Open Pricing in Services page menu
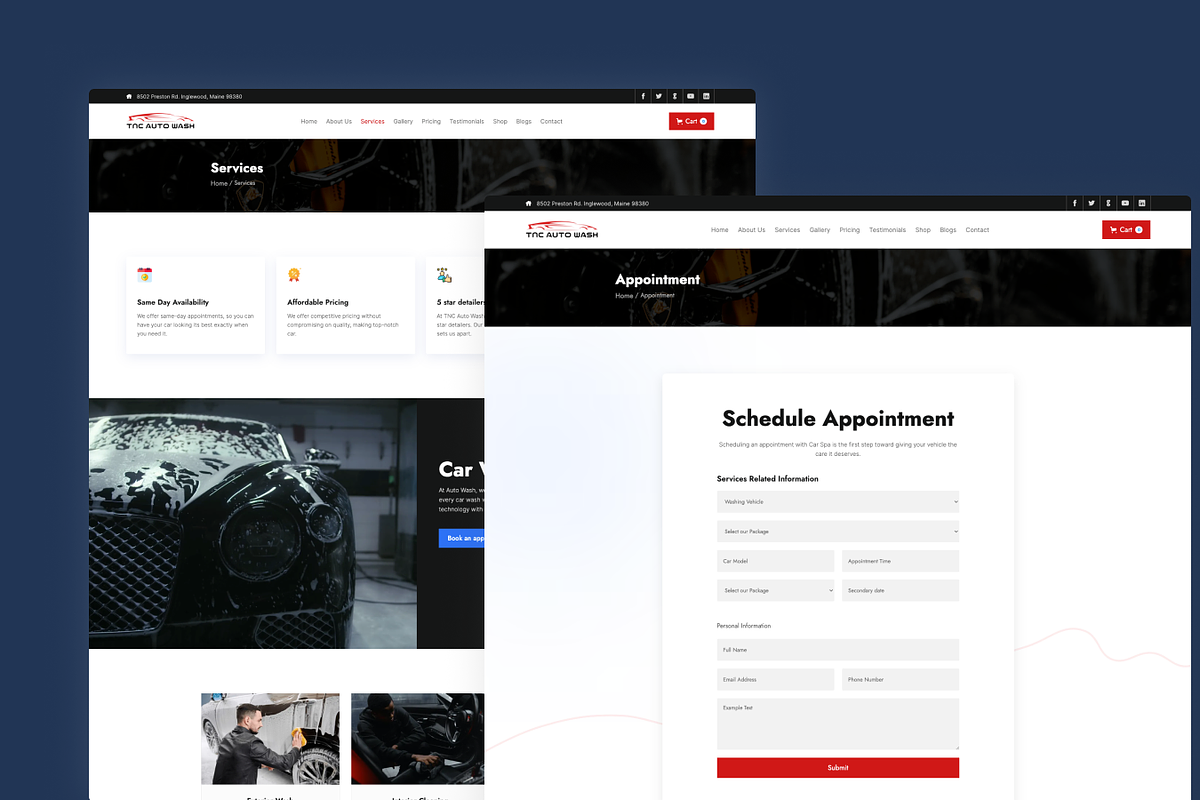This screenshot has width=1200, height=800. pyautogui.click(x=431, y=121)
